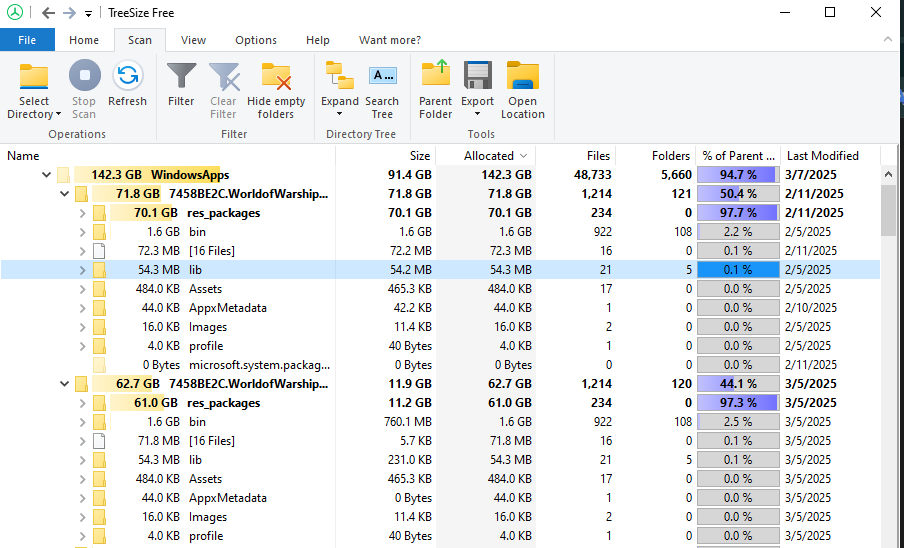Expand the bin folder dated 2/5/2025
The image size is (904, 548).
[x=82, y=232]
